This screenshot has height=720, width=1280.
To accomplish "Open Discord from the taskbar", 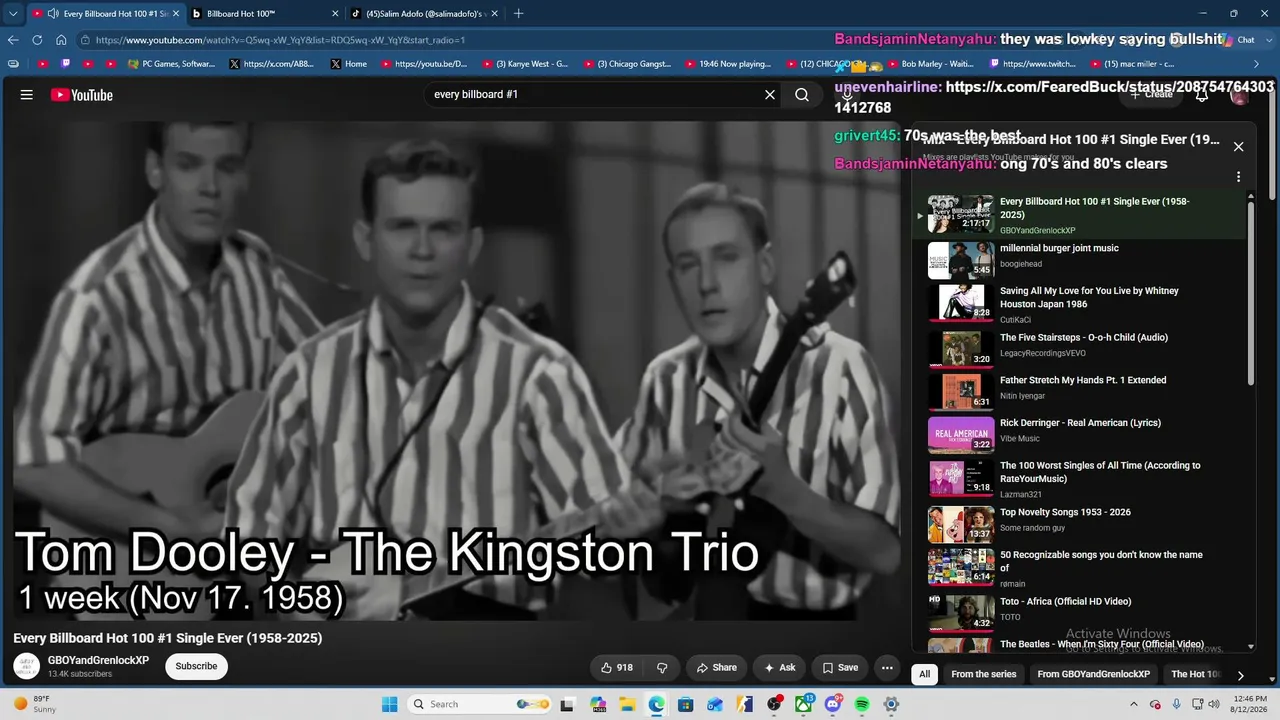I will (x=833, y=704).
